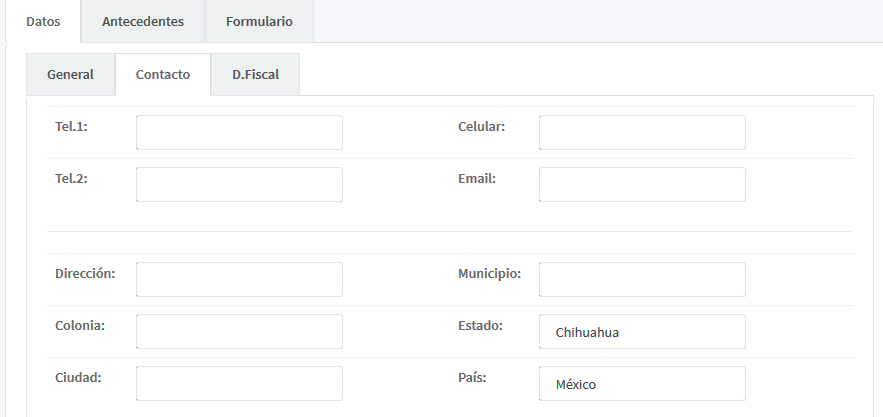The height and width of the screenshot is (417, 883).
Task: Open the Formulario tab
Action: coord(259,21)
